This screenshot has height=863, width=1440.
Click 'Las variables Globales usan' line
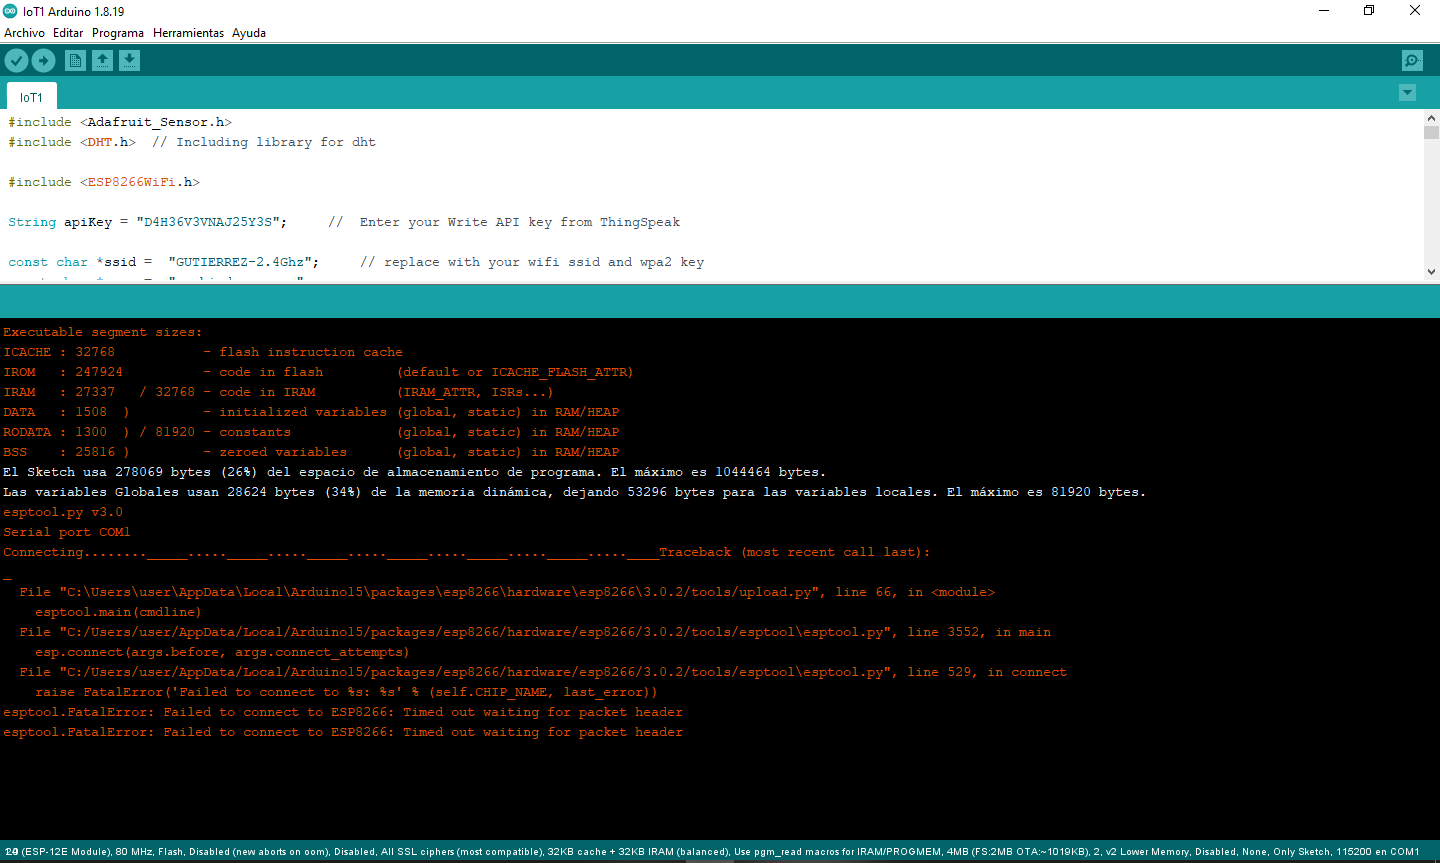pos(575,492)
